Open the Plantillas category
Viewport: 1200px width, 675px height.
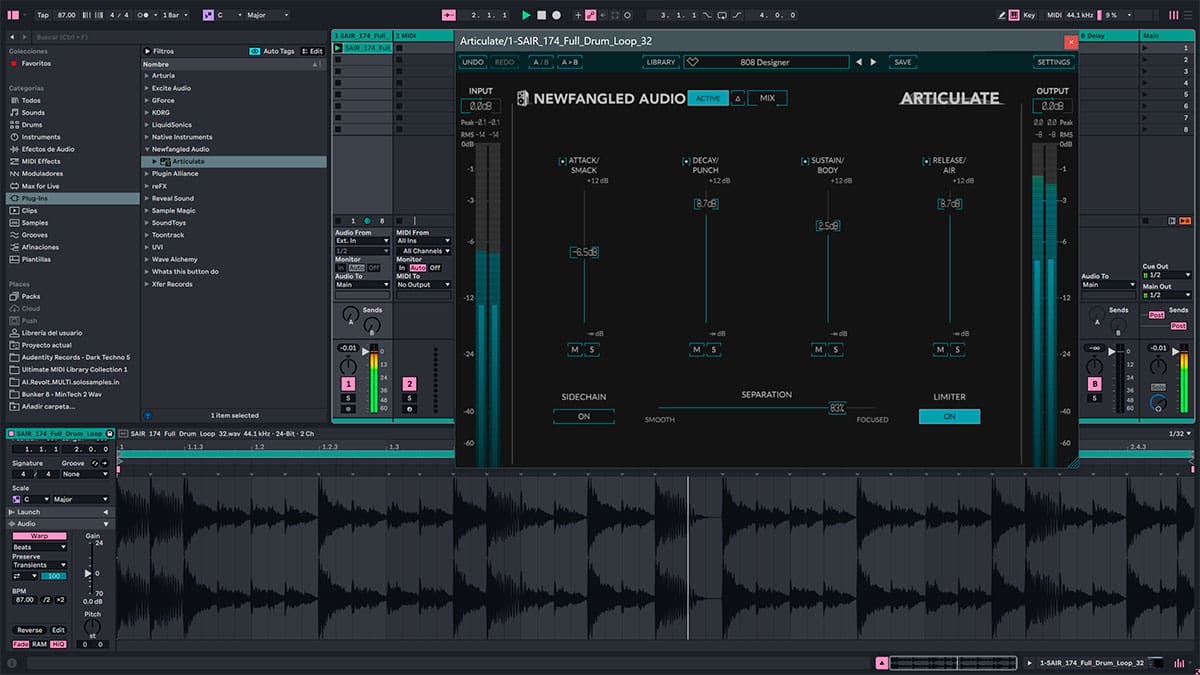point(36,259)
